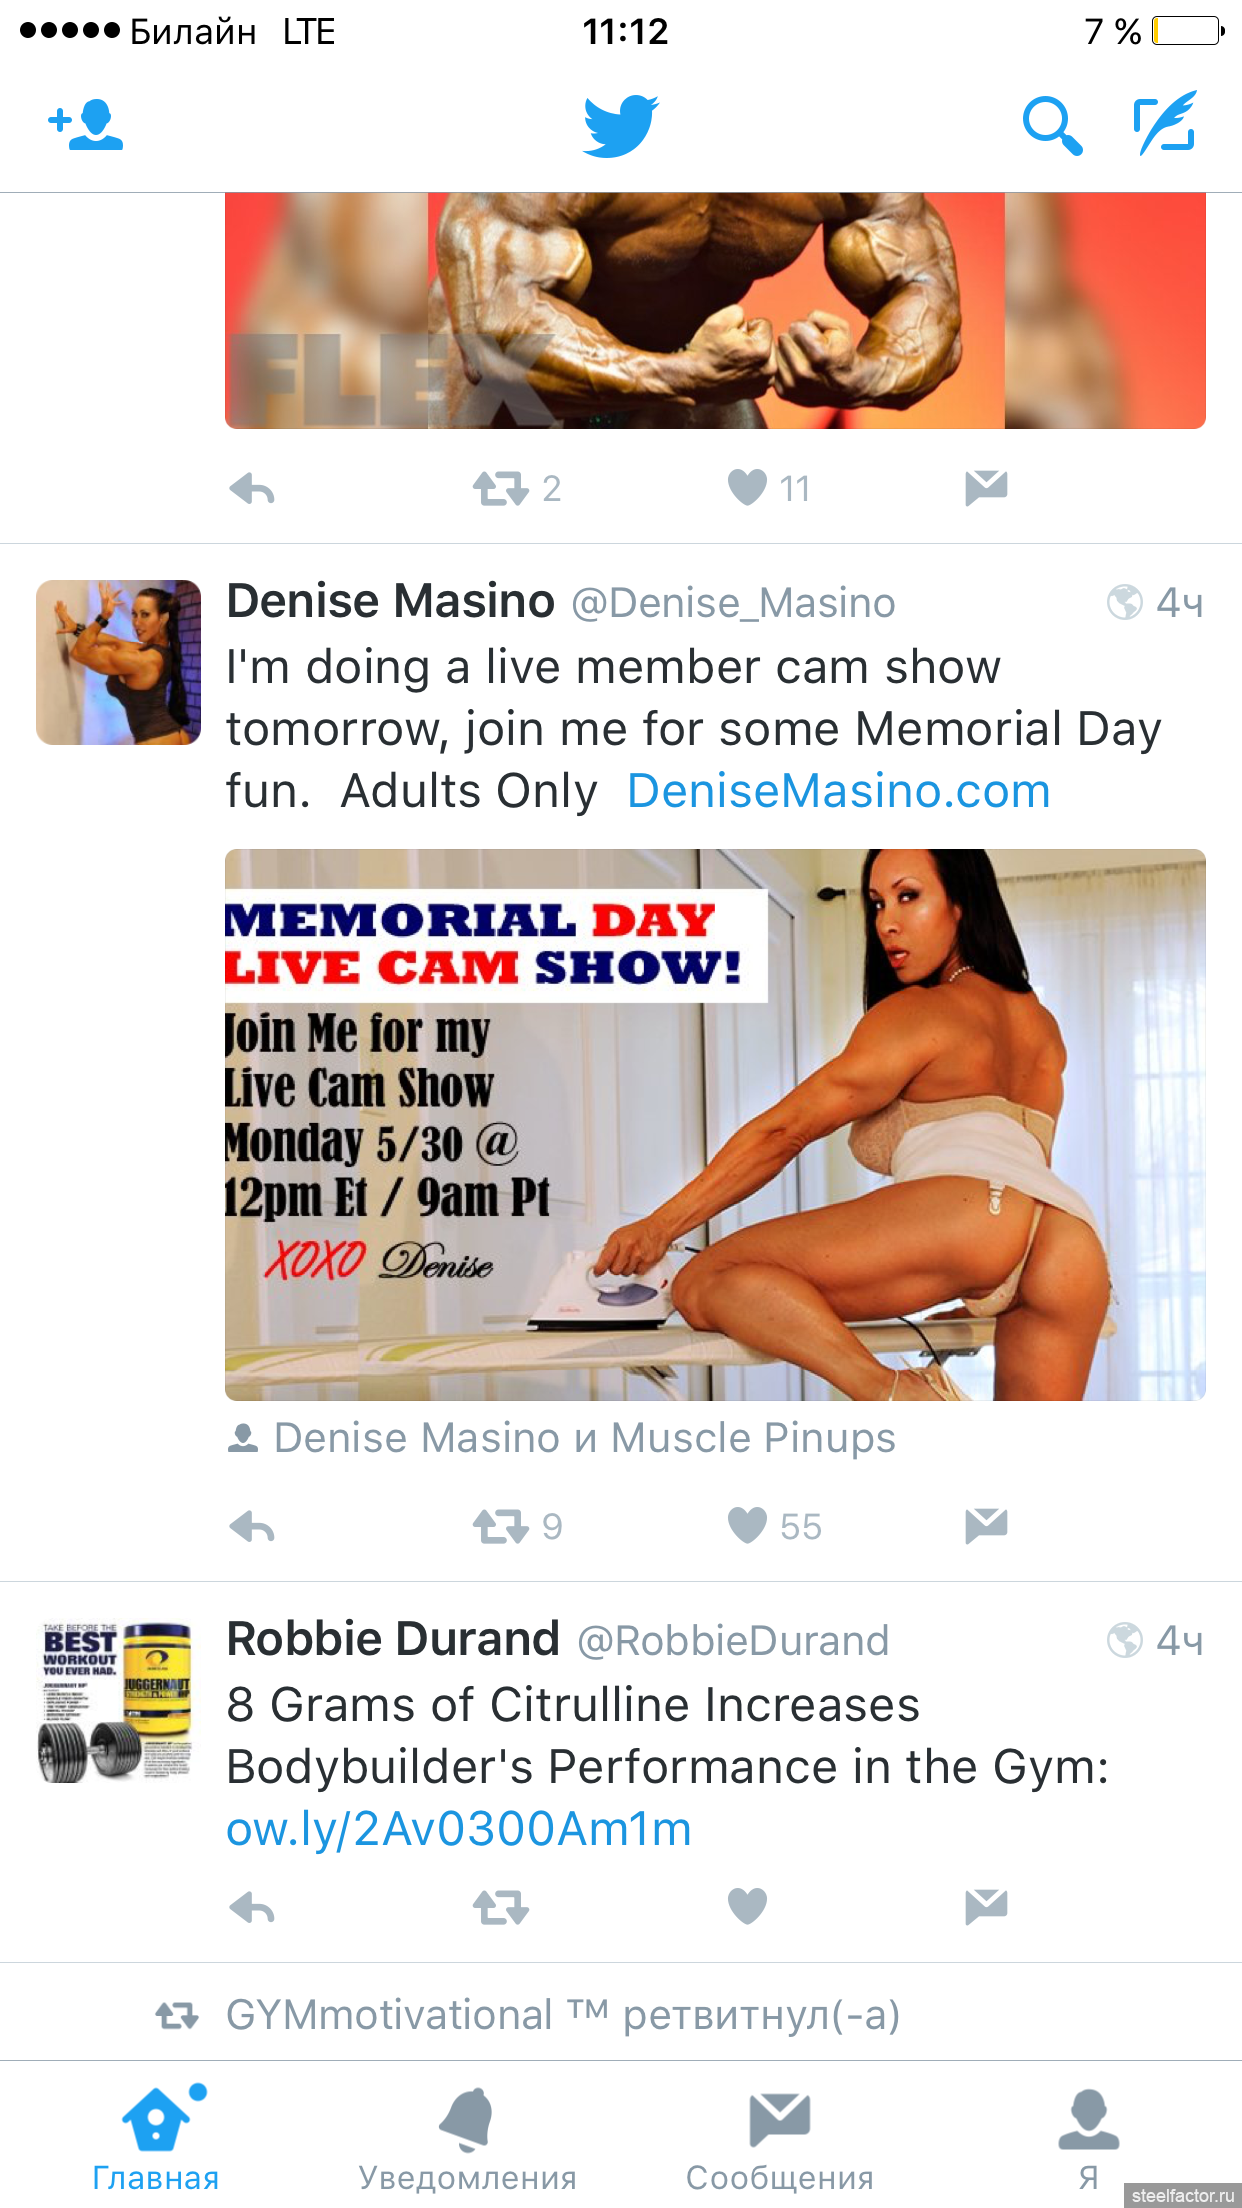The height and width of the screenshot is (2208, 1242).
Task: Share Robbie Durand's tweet by message icon
Action: click(986, 1907)
